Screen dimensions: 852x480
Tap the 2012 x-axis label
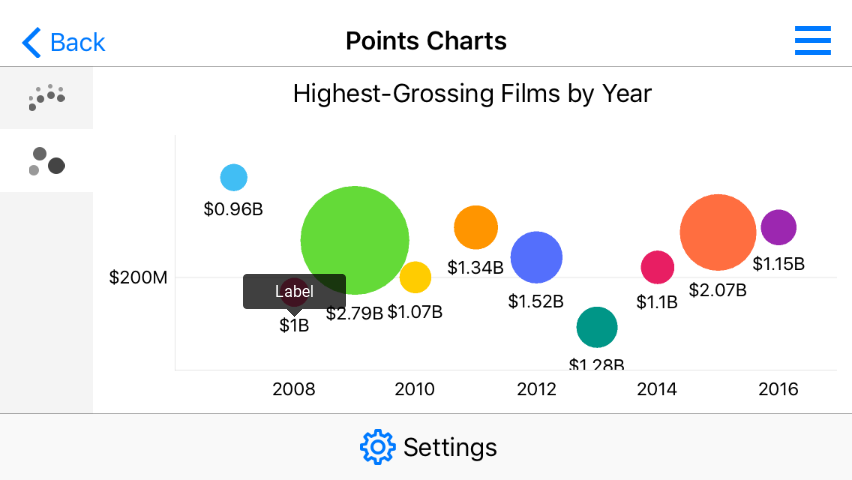point(536,389)
